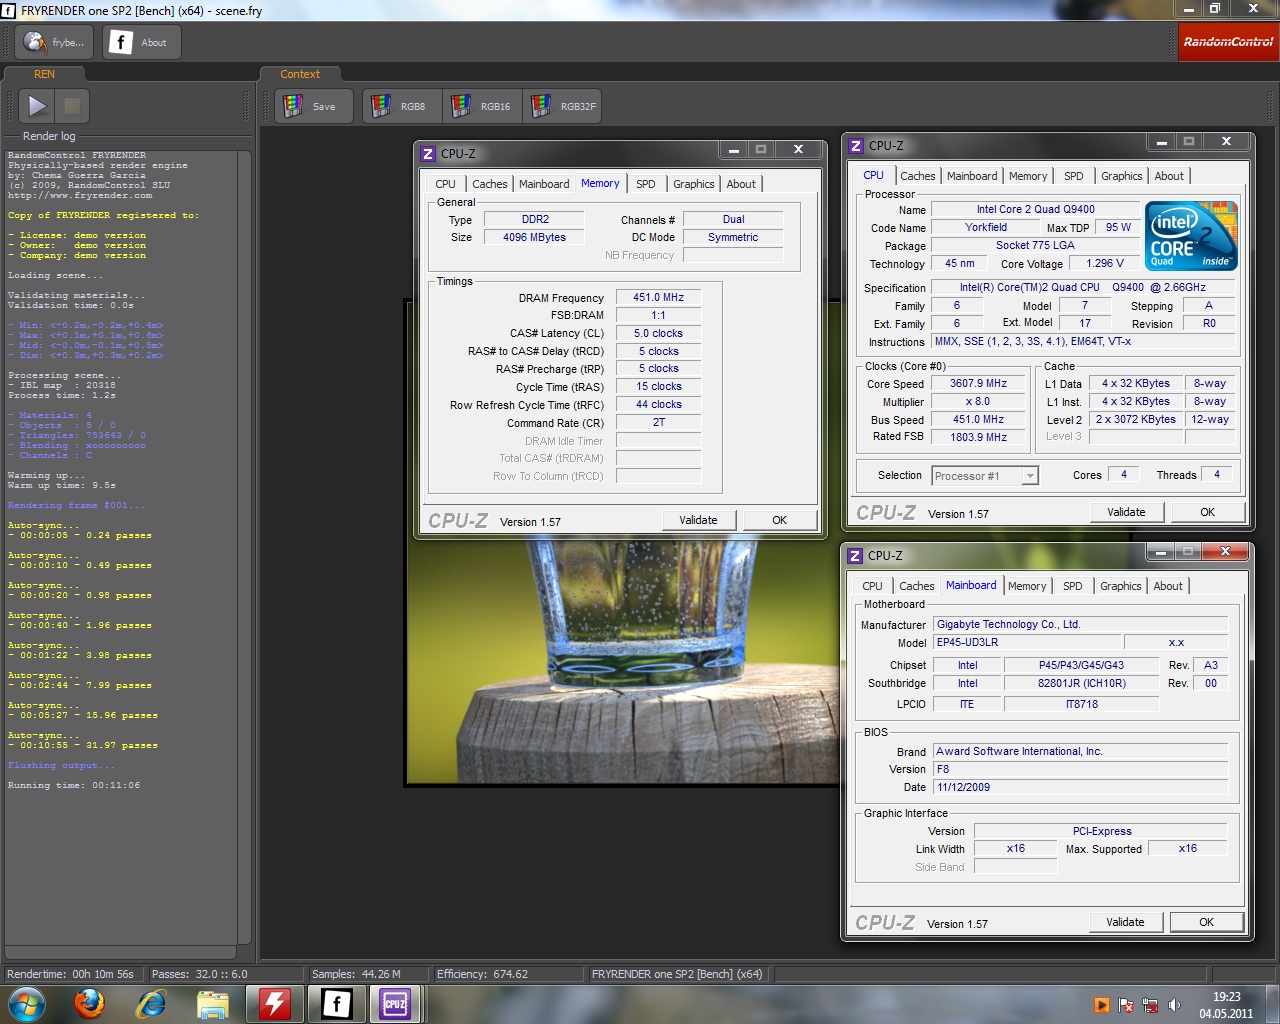
Task: Expand the Processor #1 selection dropdown
Action: pyautogui.click(x=1029, y=476)
